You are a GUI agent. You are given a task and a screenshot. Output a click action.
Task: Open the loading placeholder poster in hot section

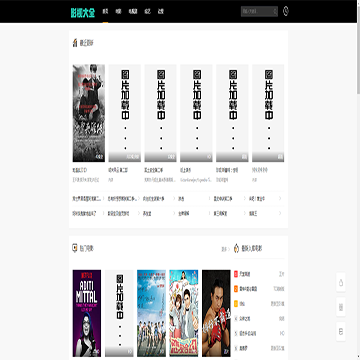(119, 313)
